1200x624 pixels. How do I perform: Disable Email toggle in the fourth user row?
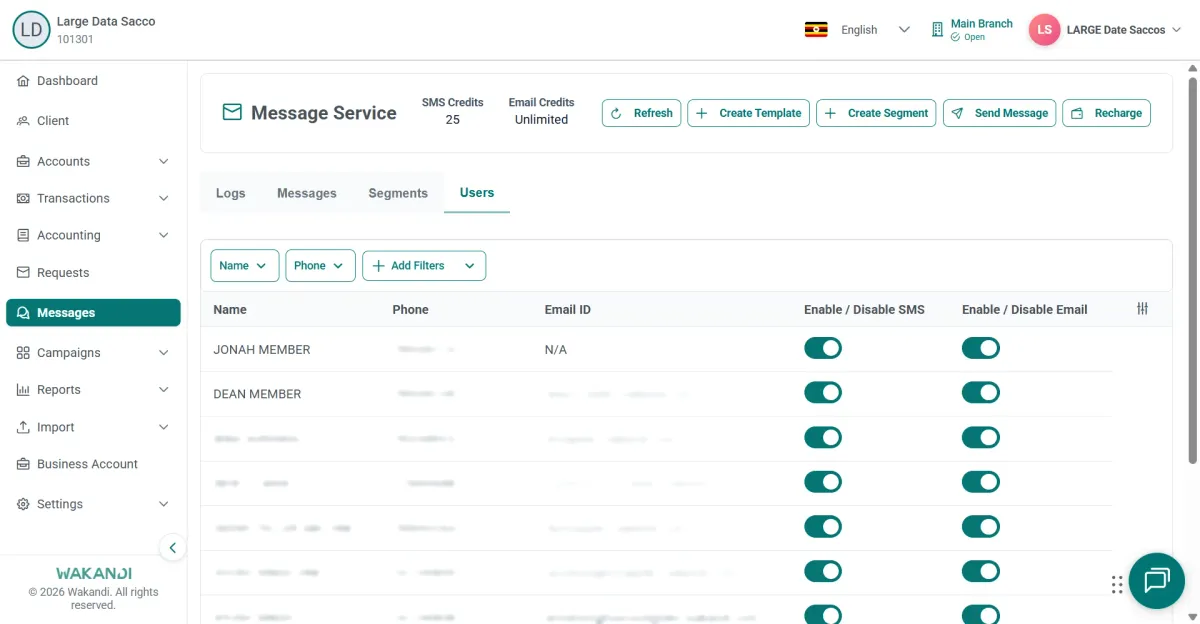tap(981, 482)
